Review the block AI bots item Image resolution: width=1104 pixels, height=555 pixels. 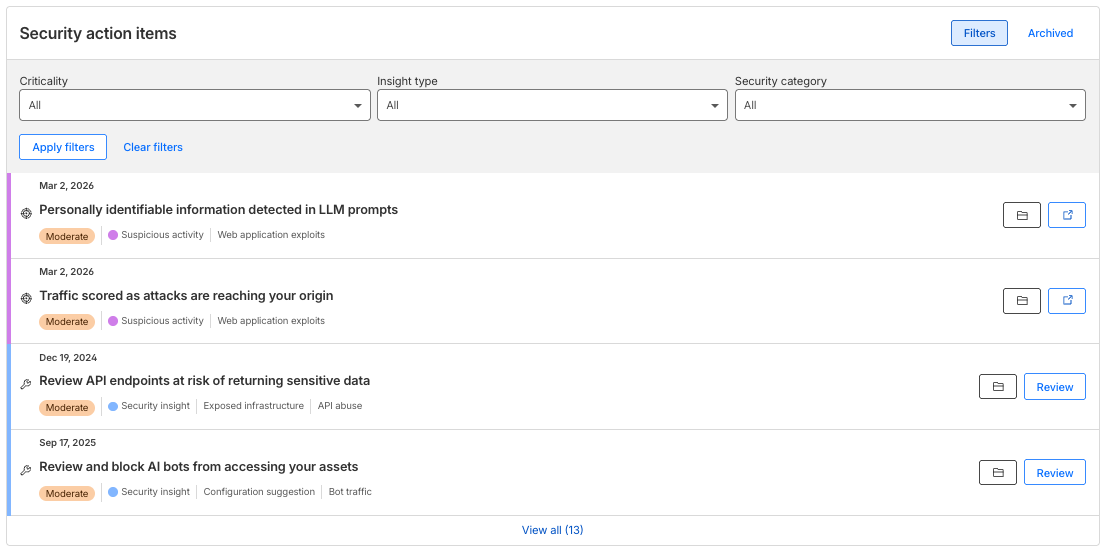pyautogui.click(x=1054, y=473)
